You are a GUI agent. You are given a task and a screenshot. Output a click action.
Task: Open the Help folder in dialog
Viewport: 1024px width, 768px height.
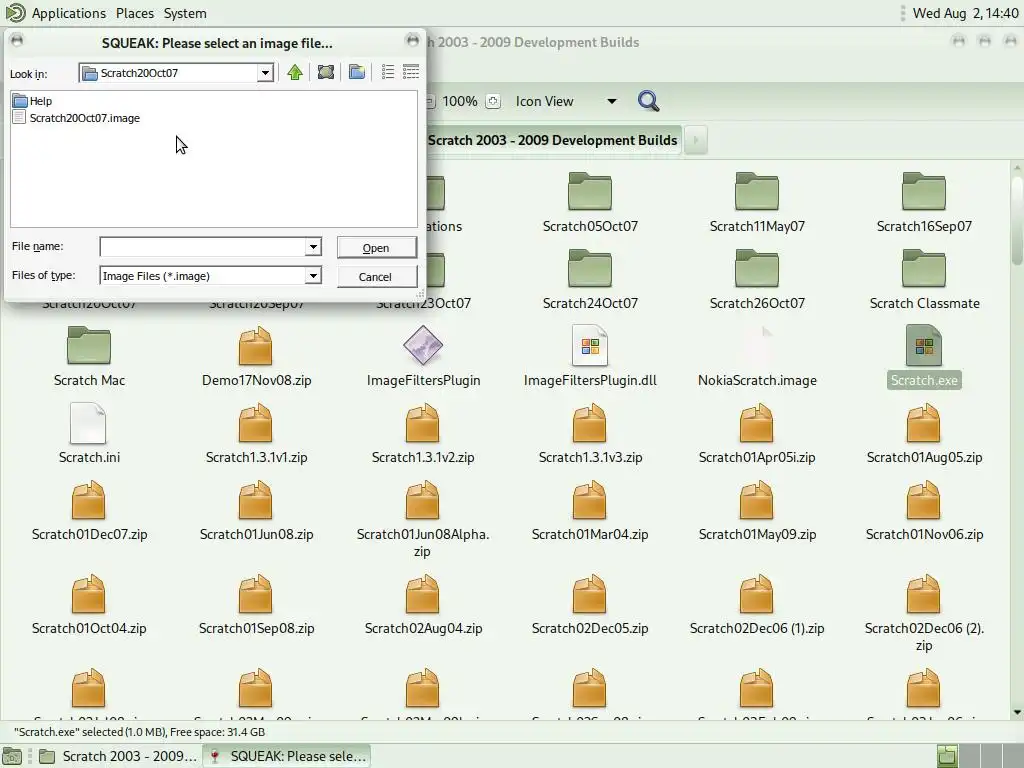click(33, 101)
